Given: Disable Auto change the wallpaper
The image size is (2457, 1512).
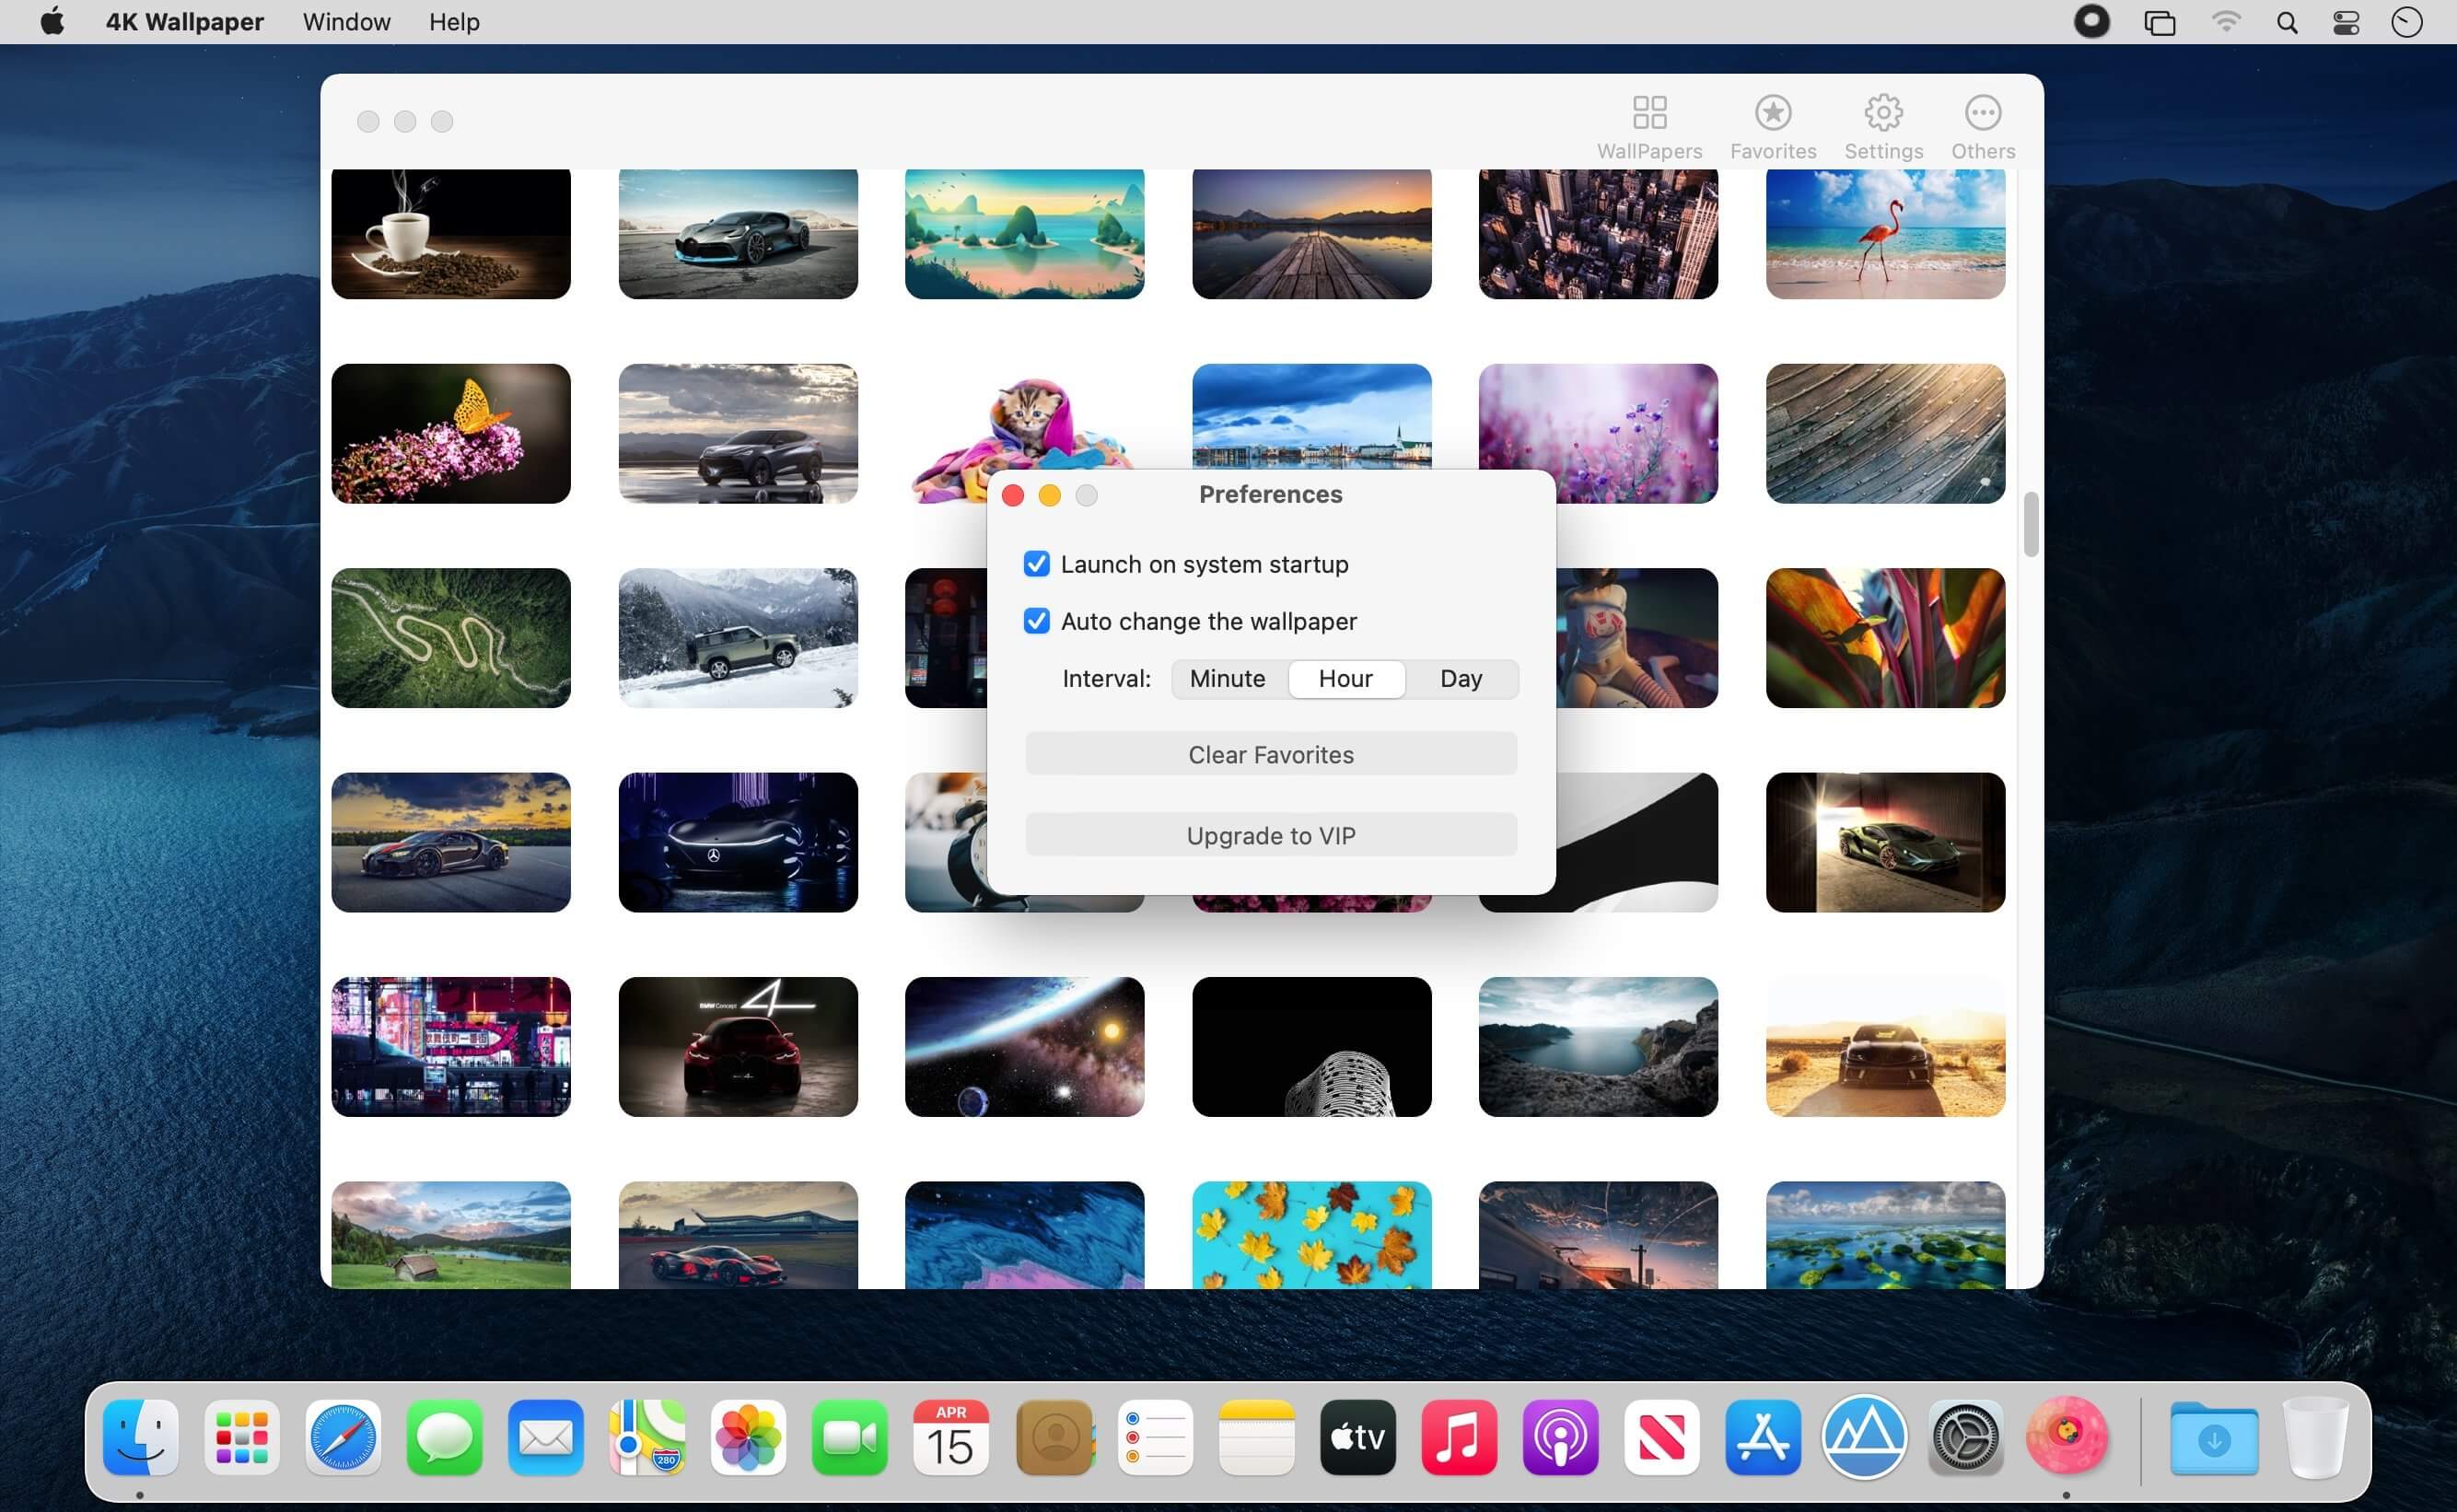Looking at the screenshot, I should tap(1037, 621).
